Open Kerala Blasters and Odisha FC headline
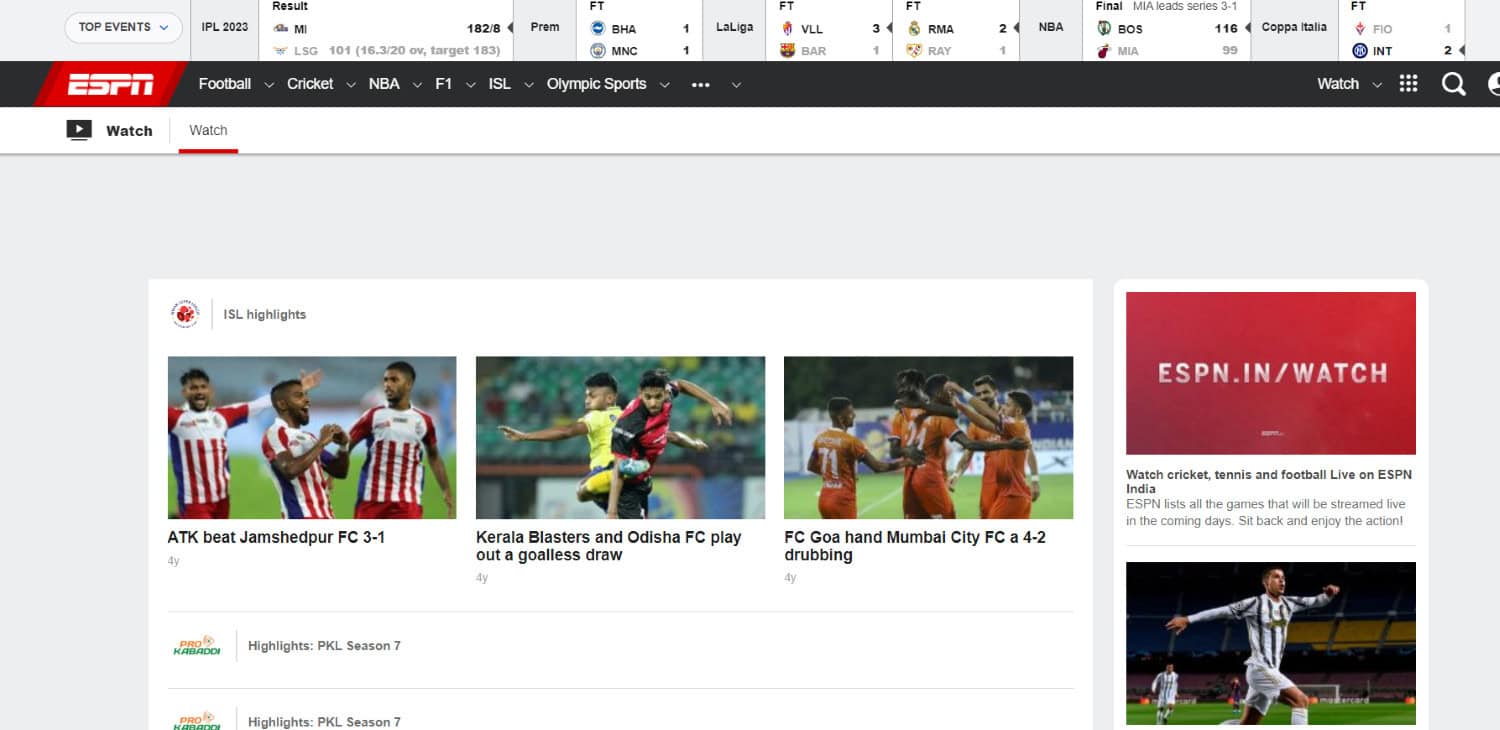Viewport: 1500px width, 730px height. pos(609,546)
